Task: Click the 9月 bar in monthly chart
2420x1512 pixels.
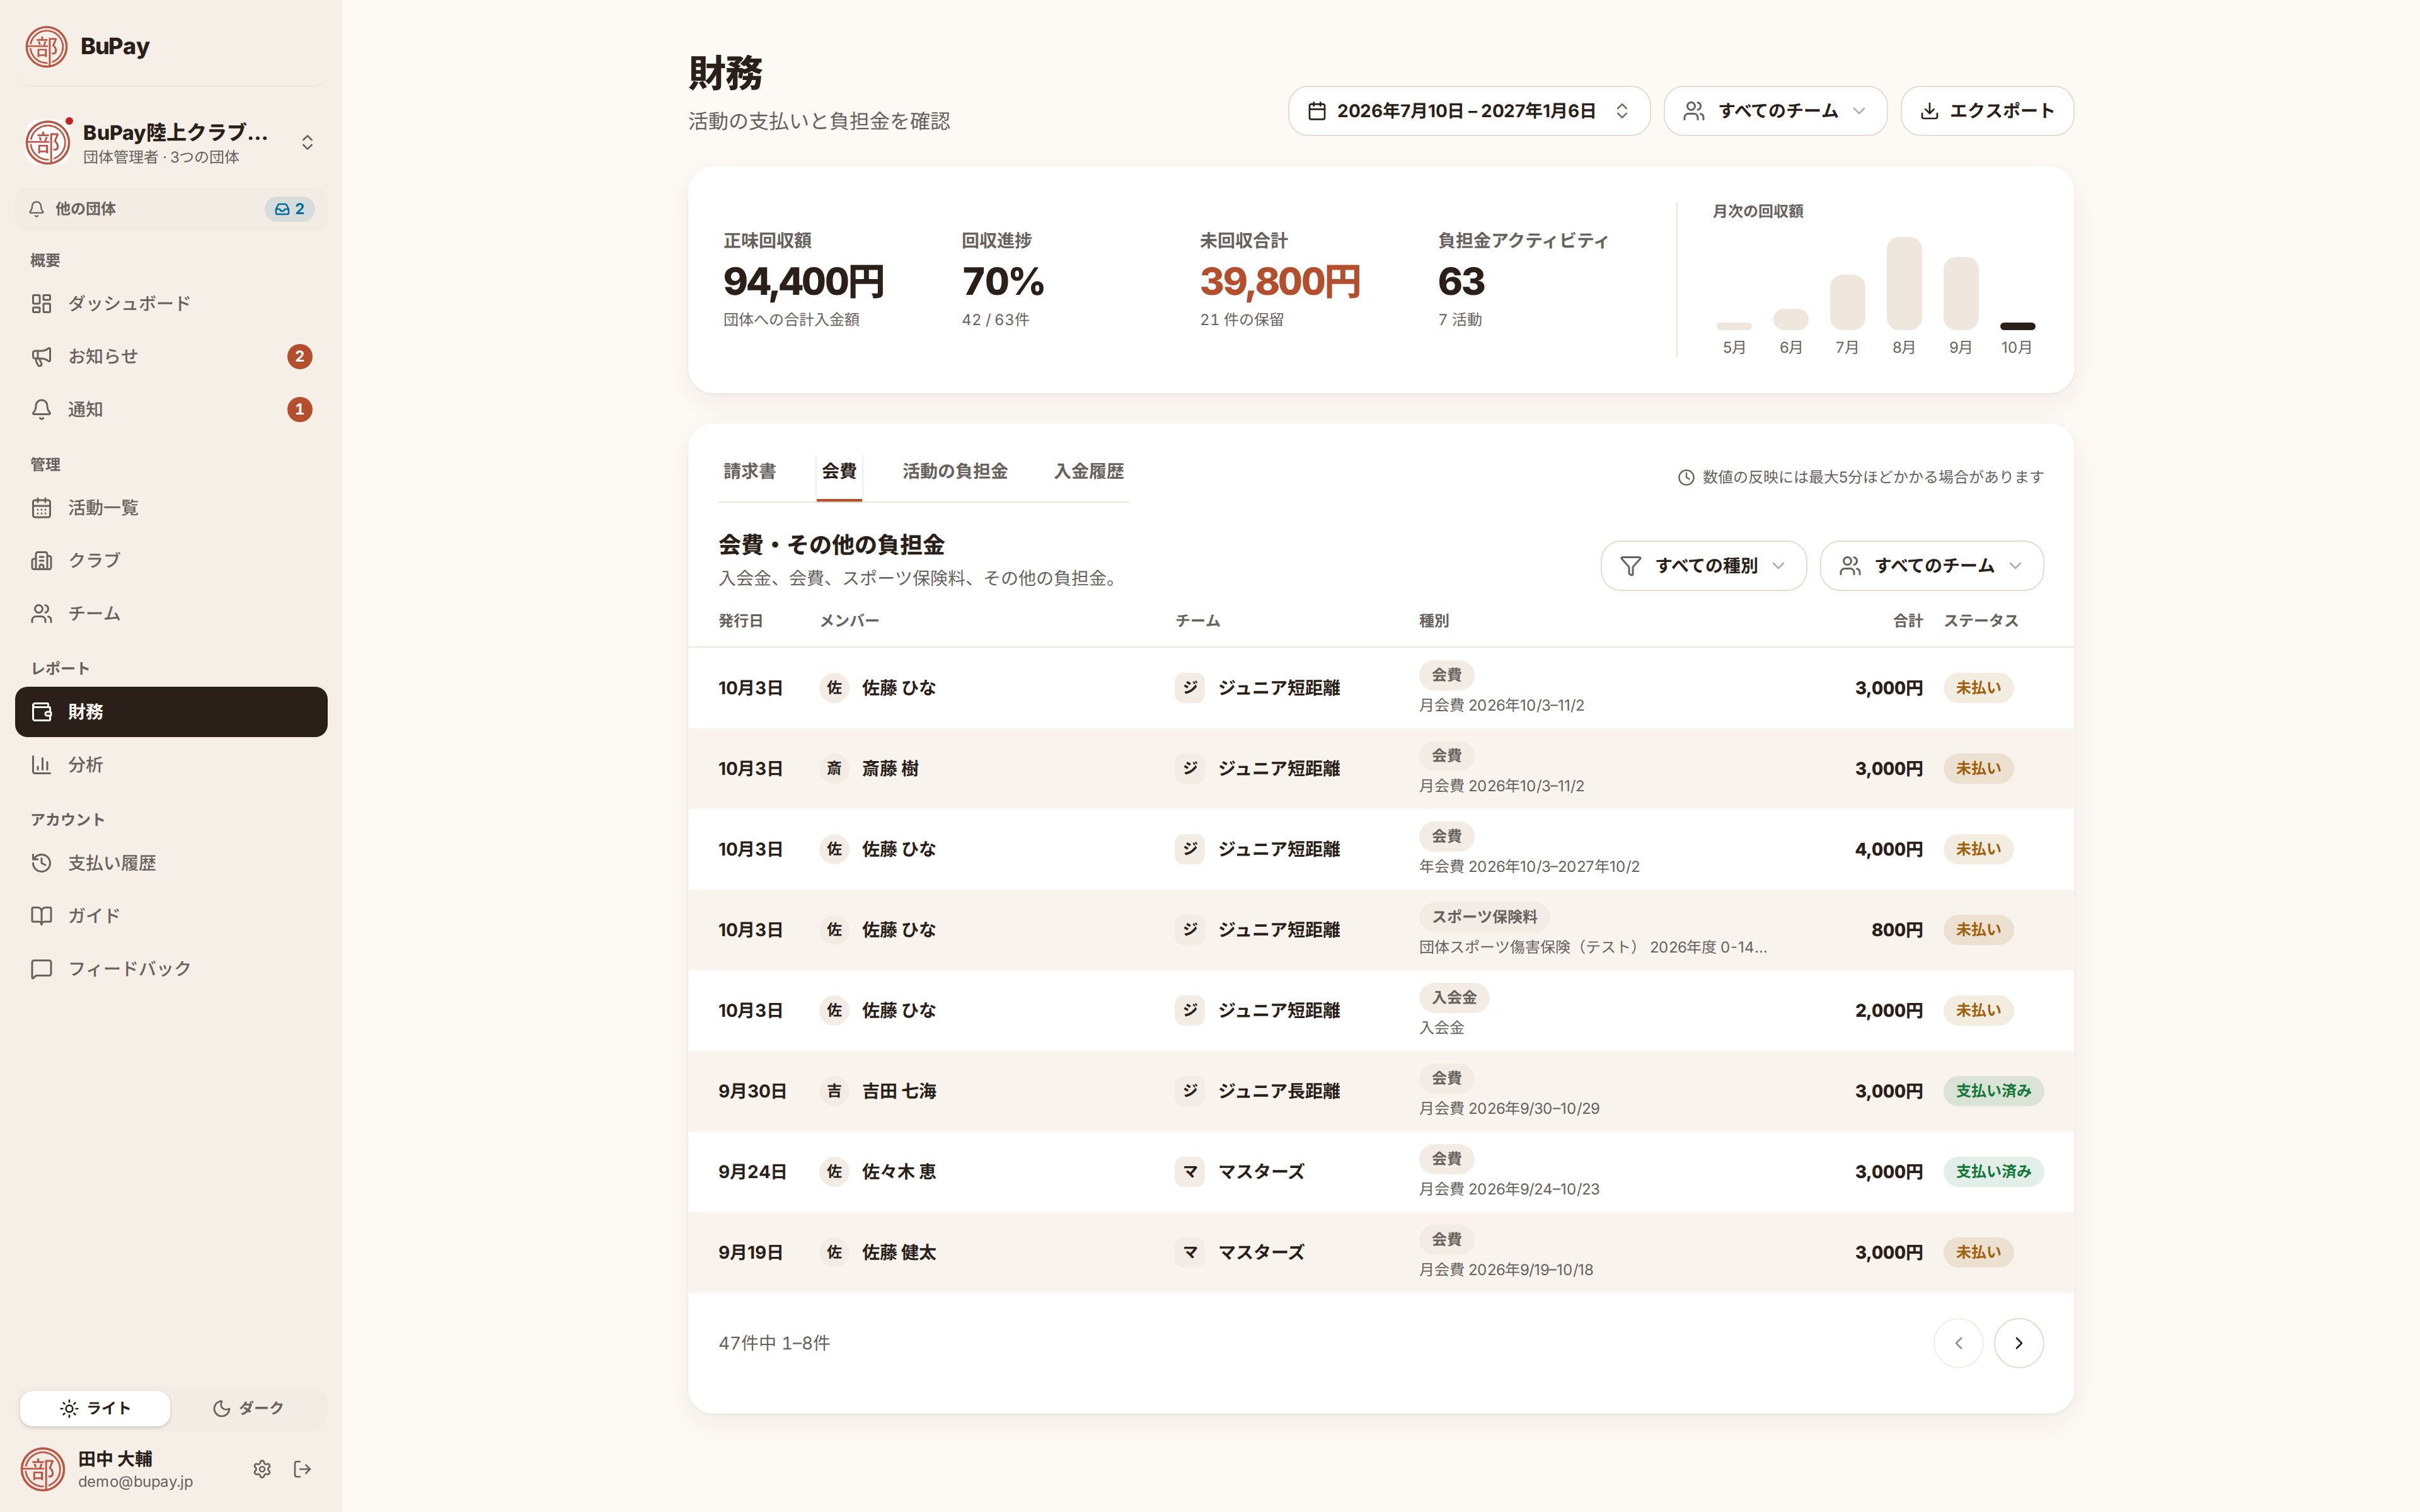Action: pyautogui.click(x=1960, y=293)
